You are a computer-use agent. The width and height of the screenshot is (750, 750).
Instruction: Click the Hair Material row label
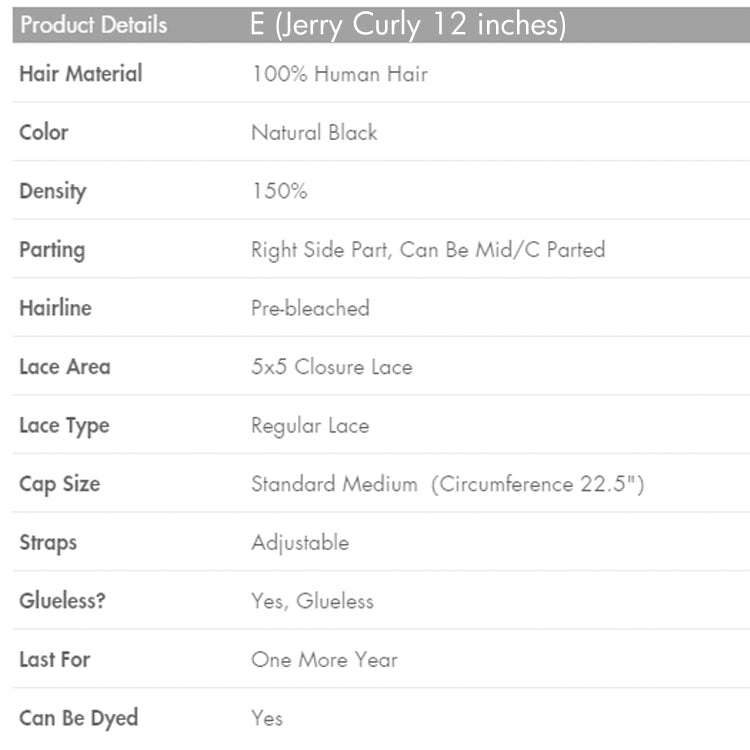point(81,74)
